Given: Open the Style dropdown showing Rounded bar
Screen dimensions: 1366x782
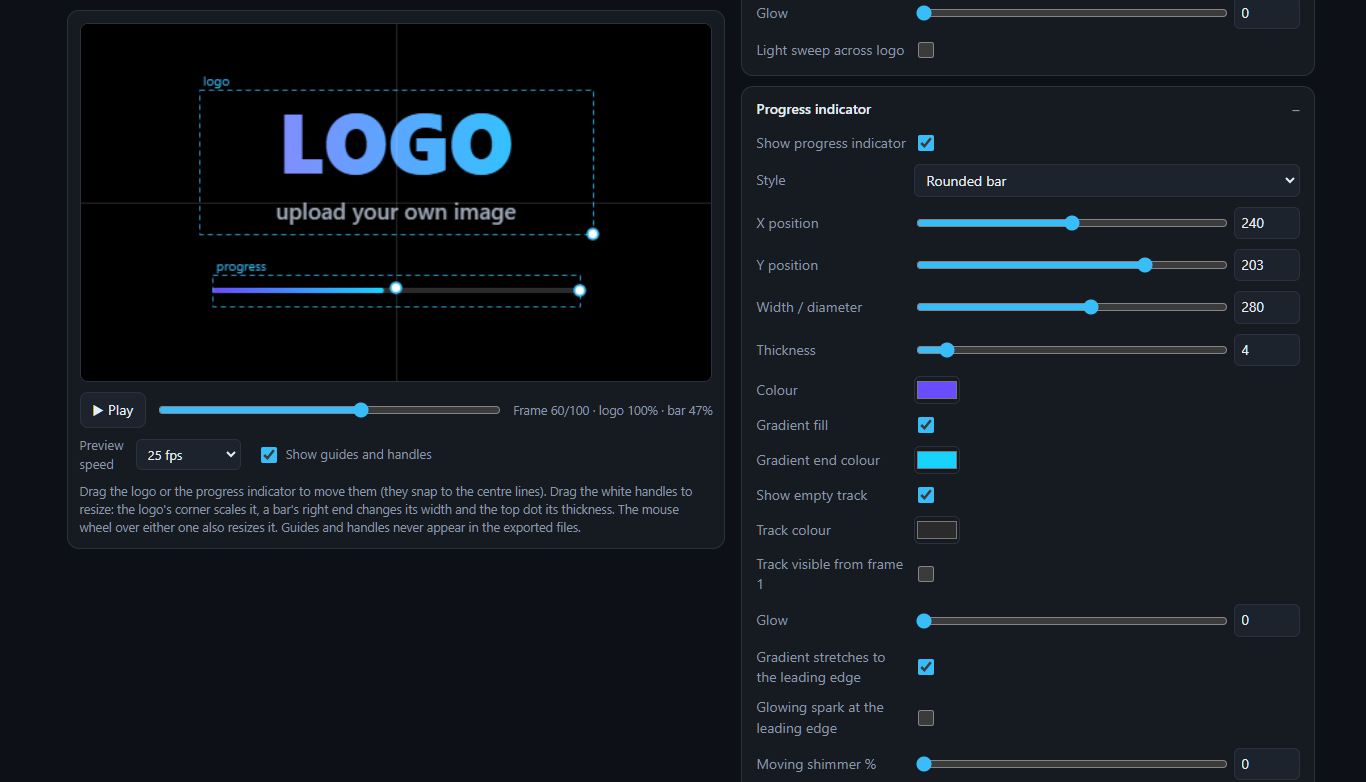Looking at the screenshot, I should click(x=1107, y=181).
